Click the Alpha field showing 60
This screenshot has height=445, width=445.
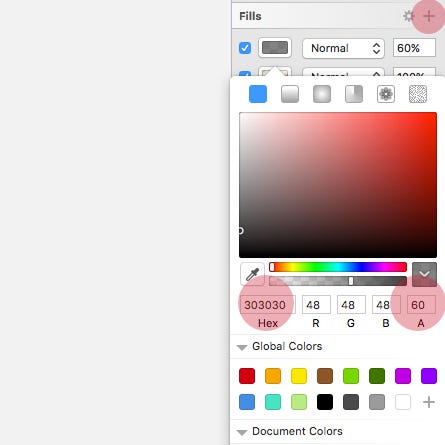pyautogui.click(x=421, y=305)
